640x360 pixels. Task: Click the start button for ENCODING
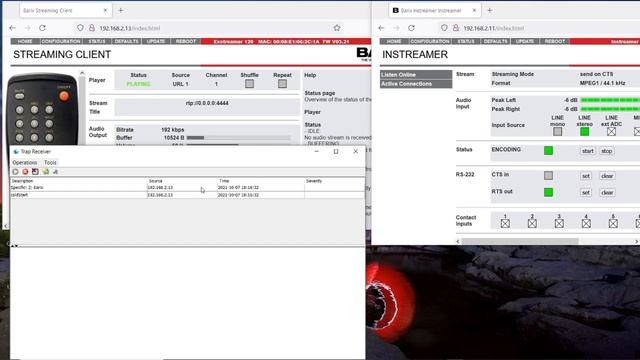(587, 151)
